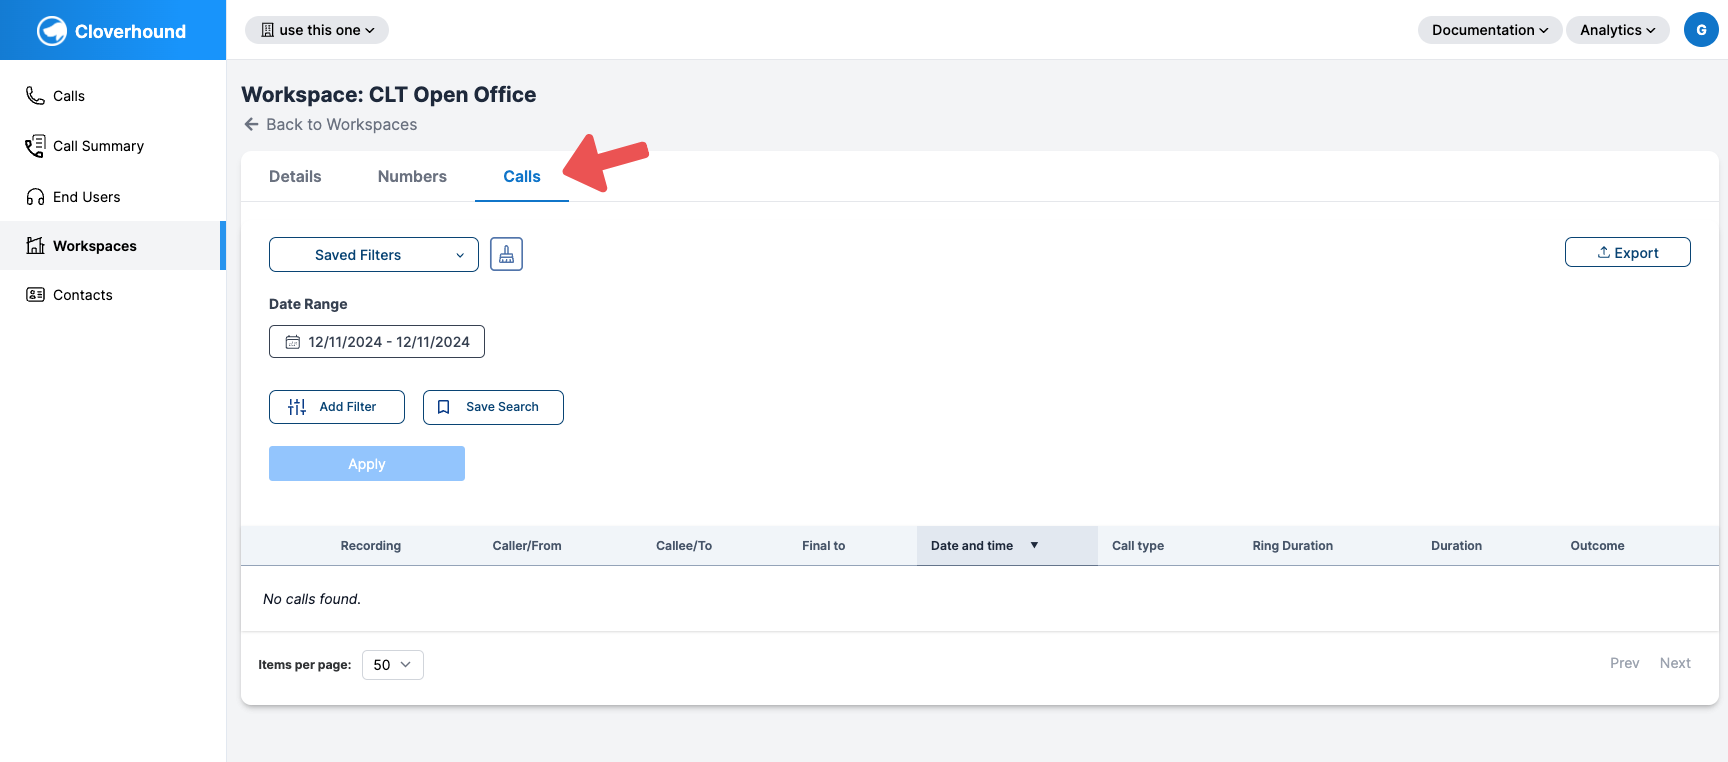
Task: Select Workspaces in the sidebar
Action: click(113, 245)
